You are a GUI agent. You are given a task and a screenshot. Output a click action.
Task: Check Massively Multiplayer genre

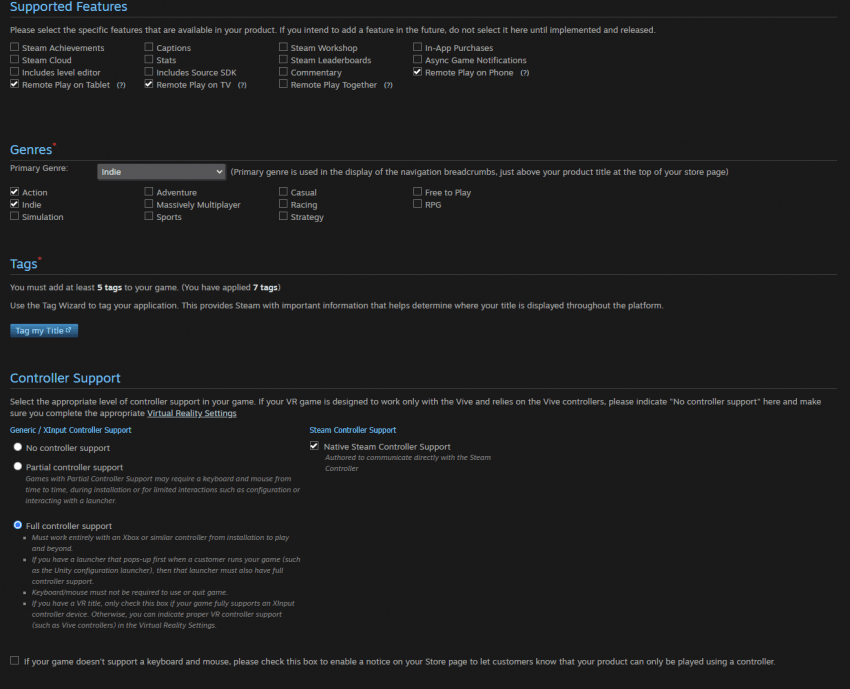coord(149,204)
